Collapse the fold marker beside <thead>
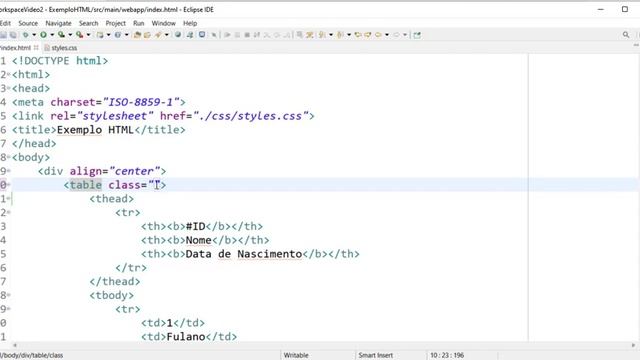This screenshot has width=640, height=360. click(9, 199)
